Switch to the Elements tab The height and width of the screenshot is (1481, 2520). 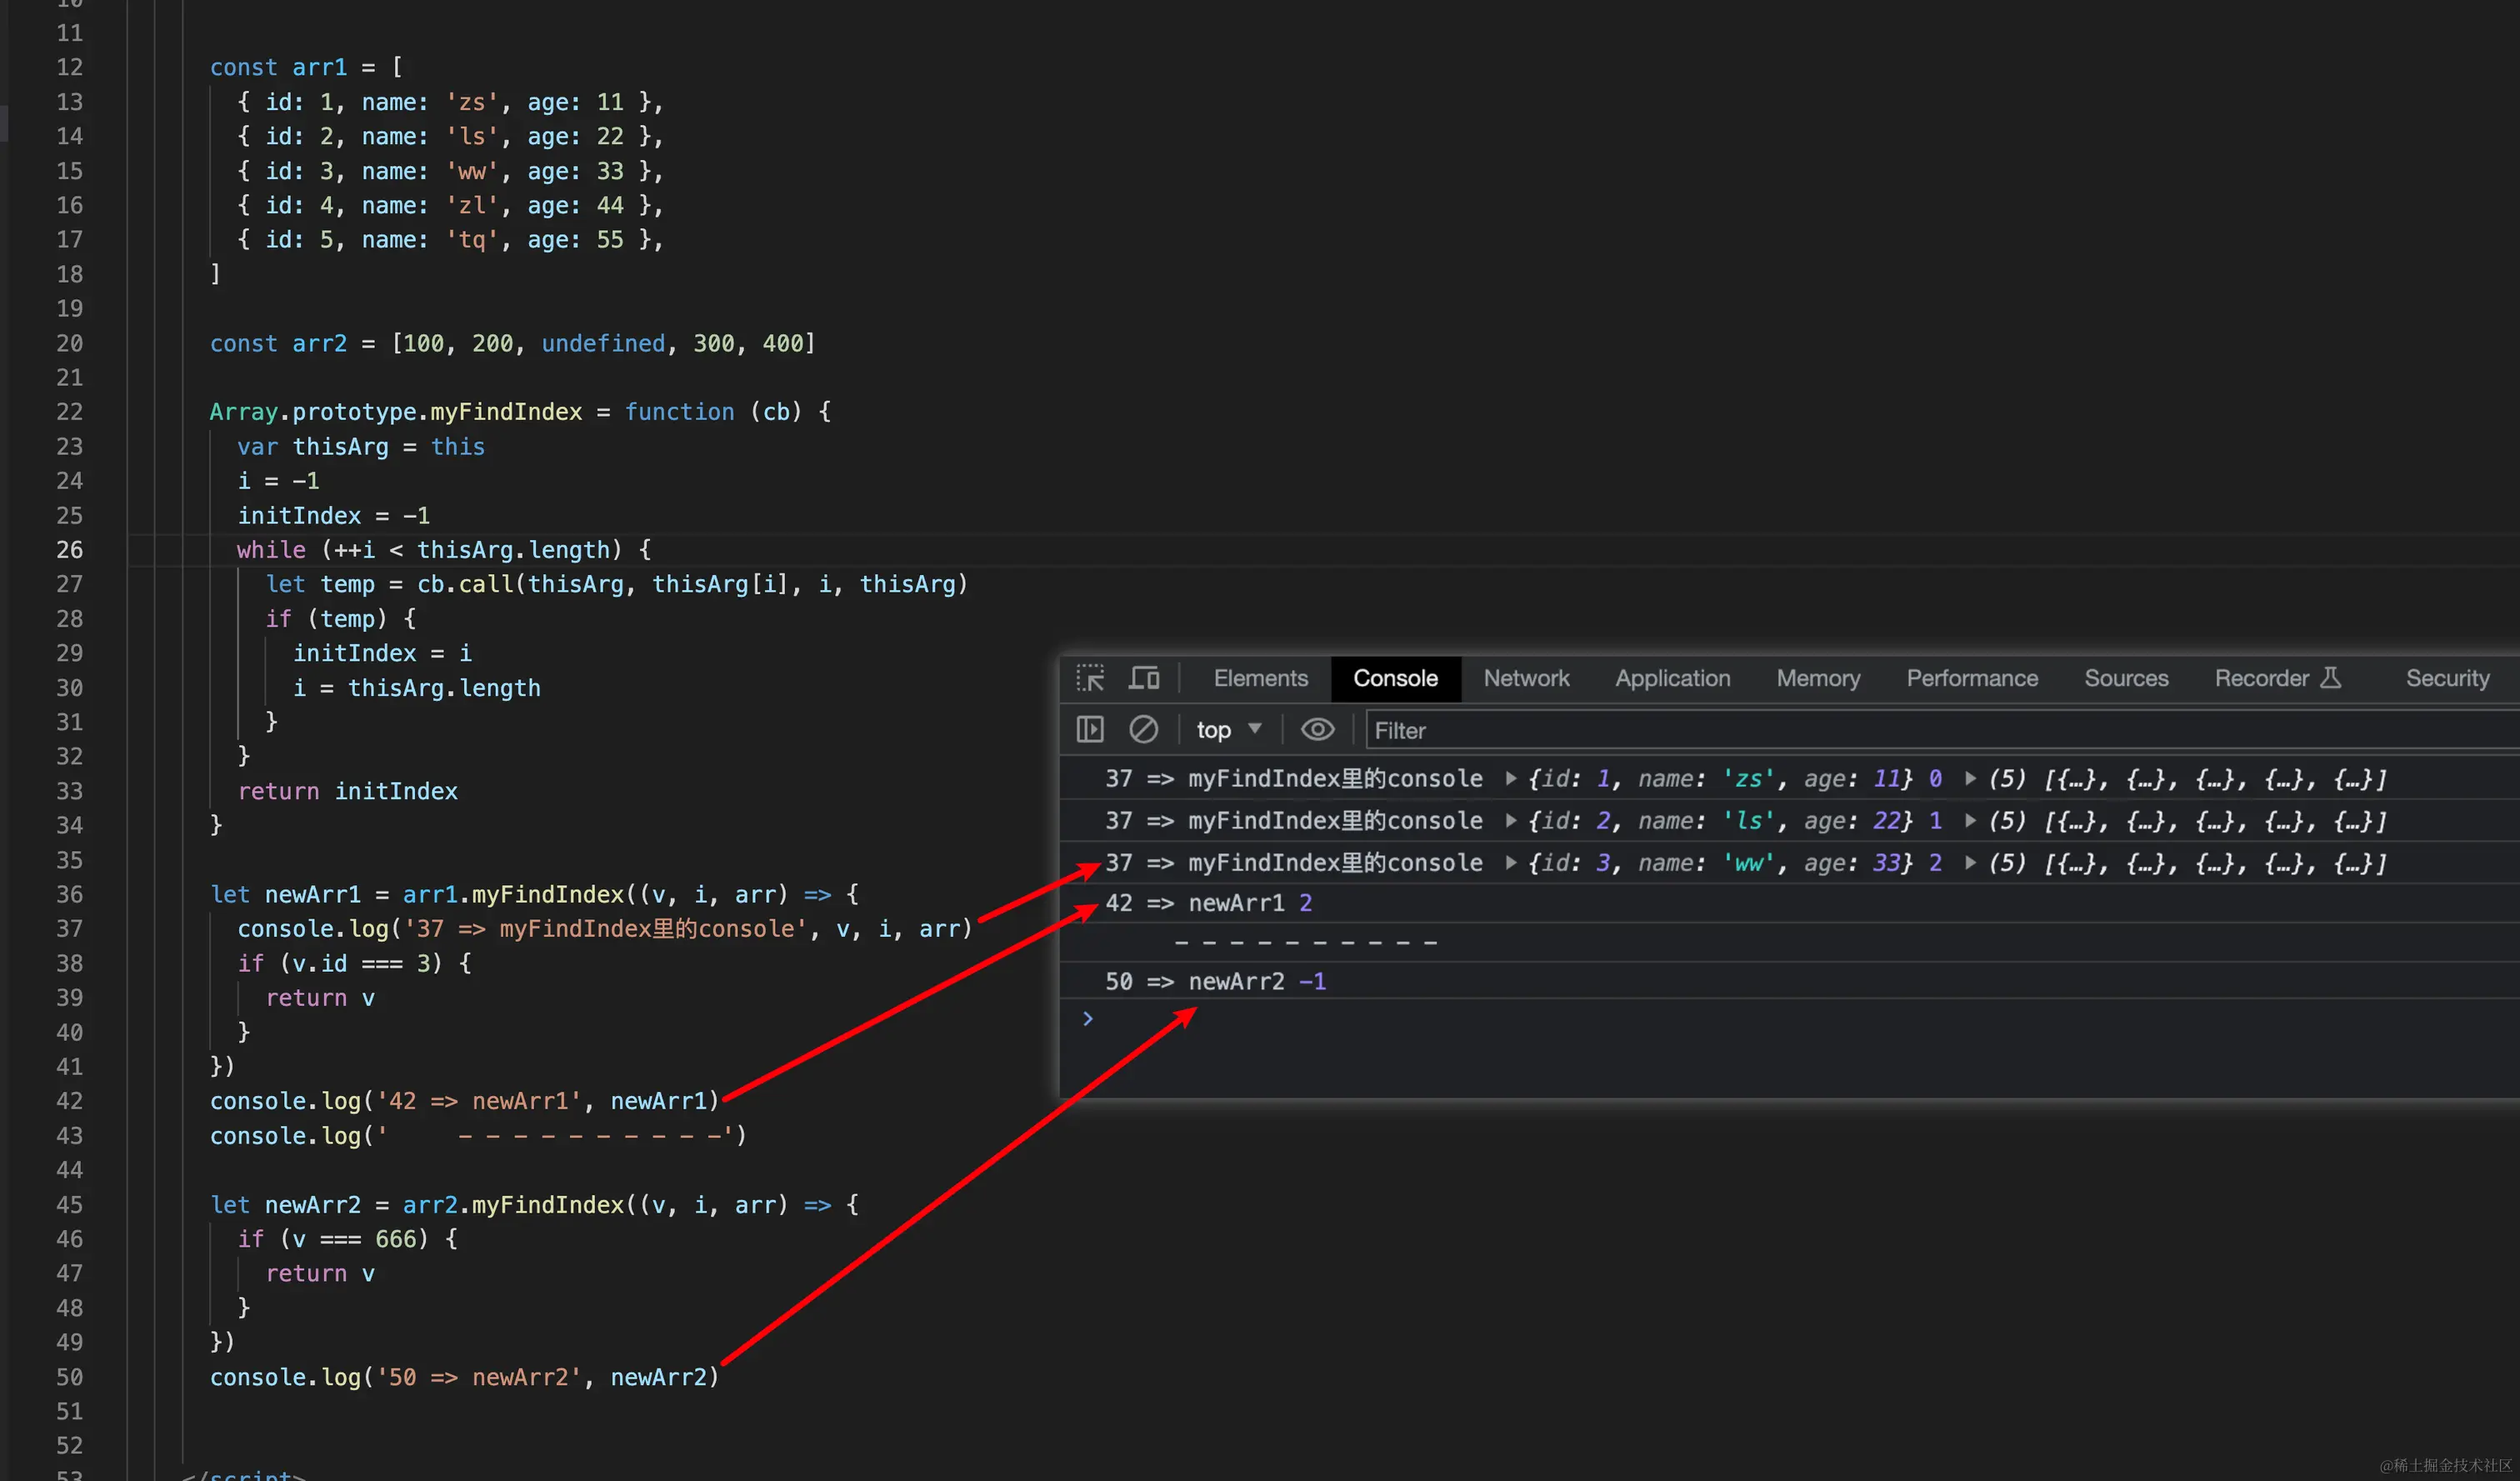[1260, 678]
